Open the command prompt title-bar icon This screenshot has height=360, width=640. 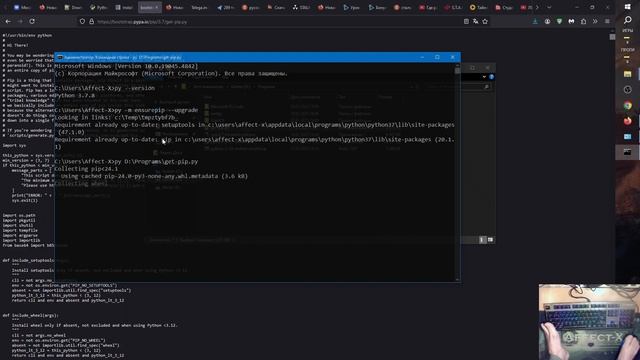pyautogui.click(x=60, y=57)
